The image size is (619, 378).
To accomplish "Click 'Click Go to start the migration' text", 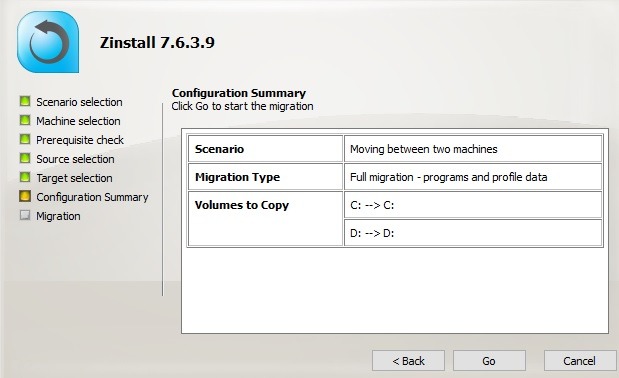I will [x=242, y=106].
